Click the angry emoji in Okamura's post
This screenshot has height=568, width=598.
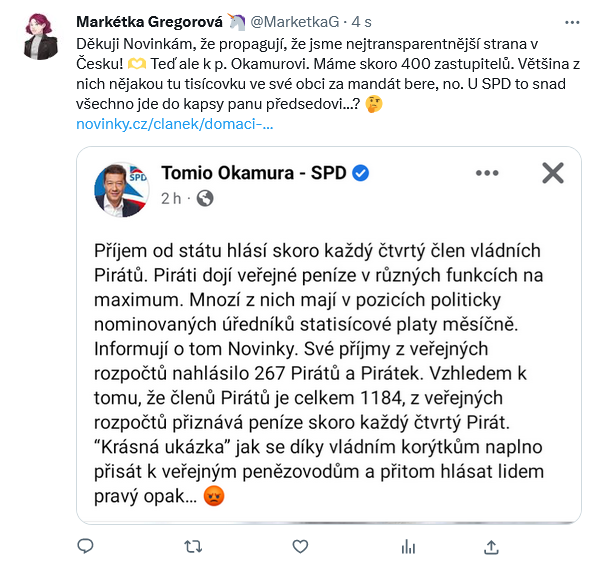[x=214, y=496]
